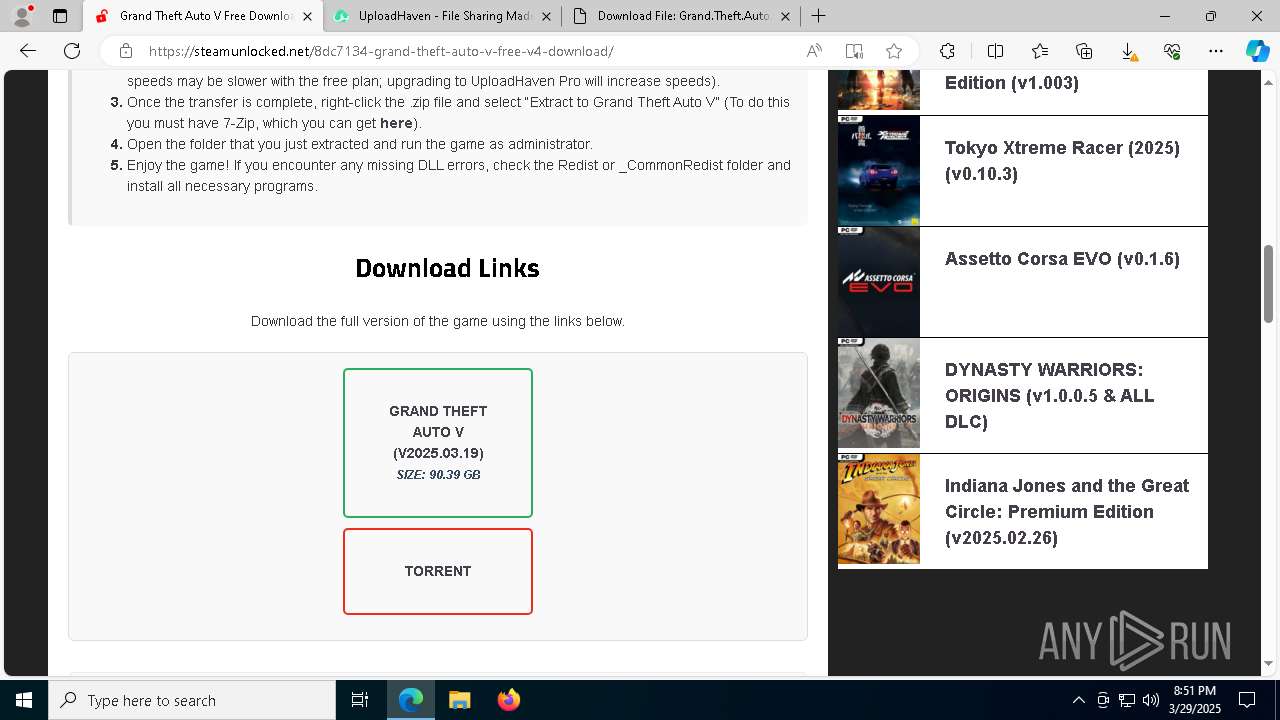Viewport: 1280px width, 720px height.
Task: Activate the Read aloud icon
Action: point(814,51)
